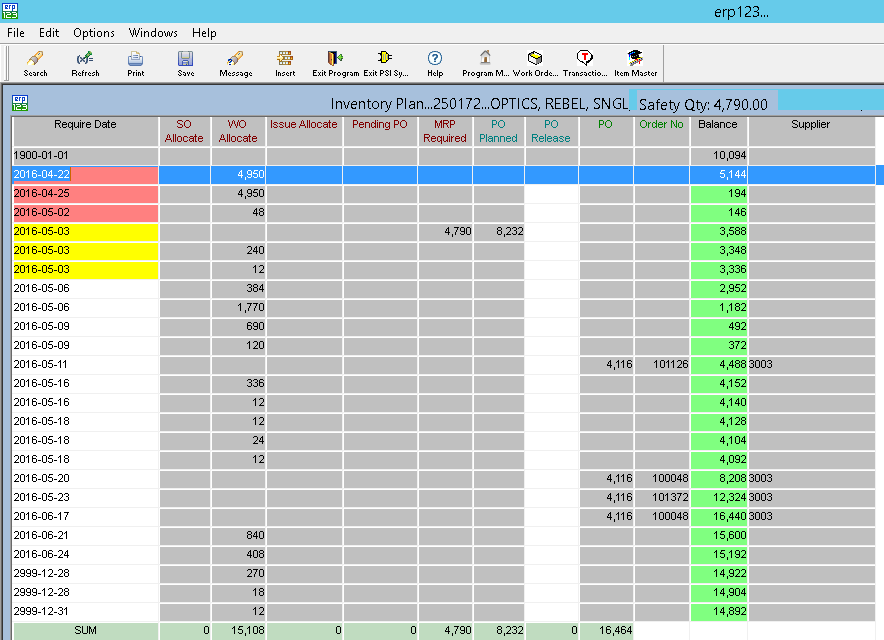Click Exit PSI System on the toolbar
The height and width of the screenshot is (640, 884).
pyautogui.click(x=385, y=63)
